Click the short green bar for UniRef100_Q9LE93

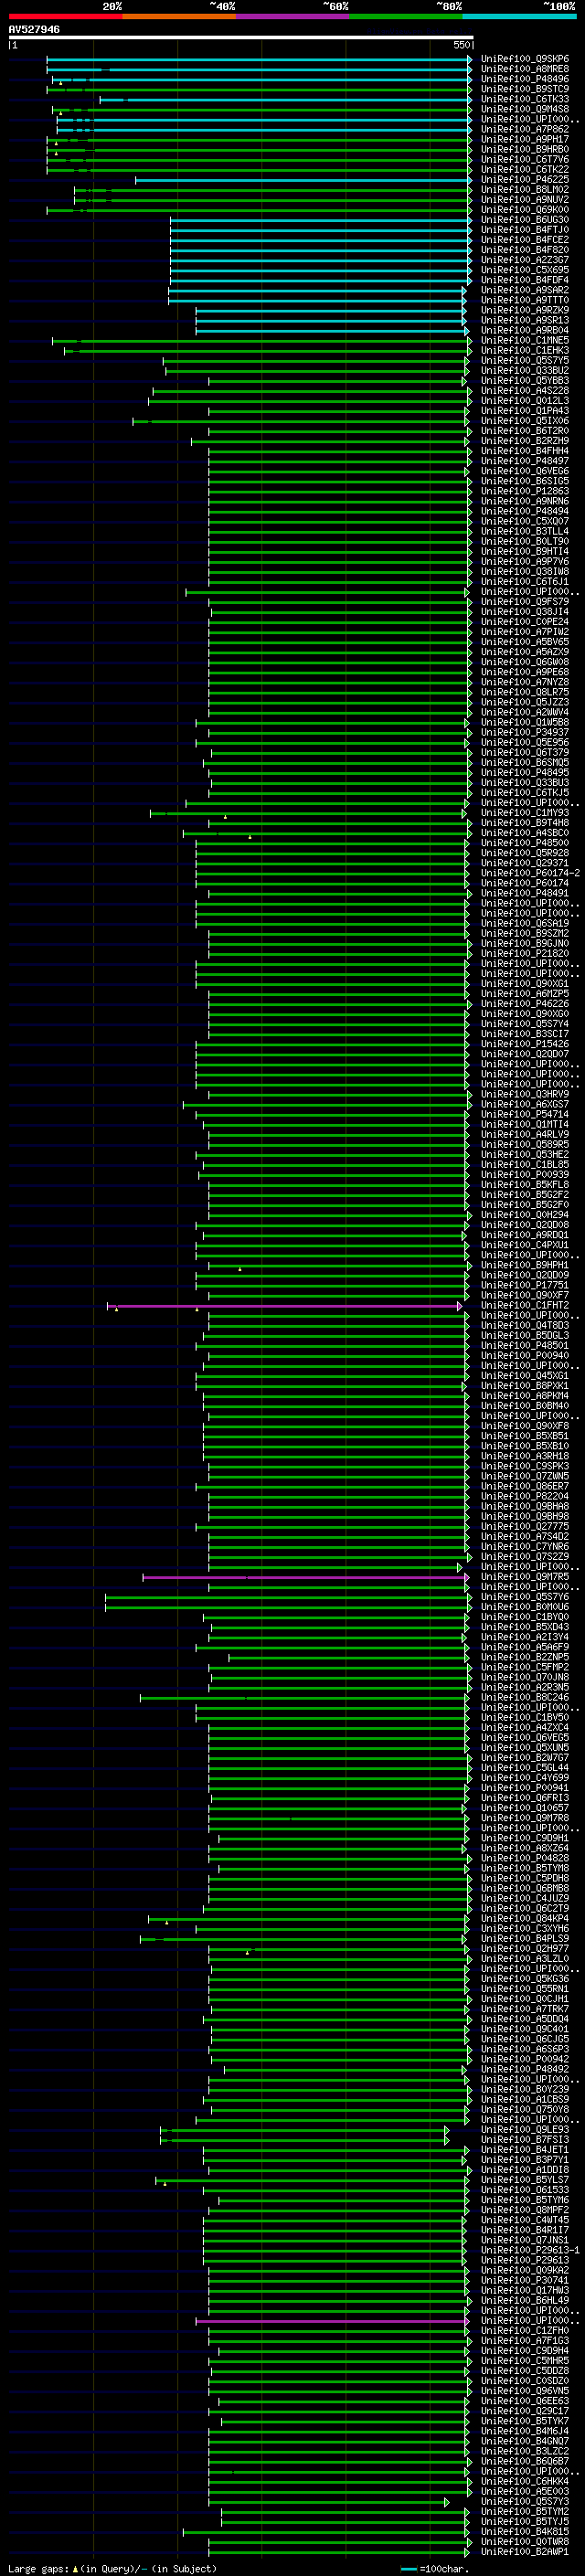[x=304, y=2130]
